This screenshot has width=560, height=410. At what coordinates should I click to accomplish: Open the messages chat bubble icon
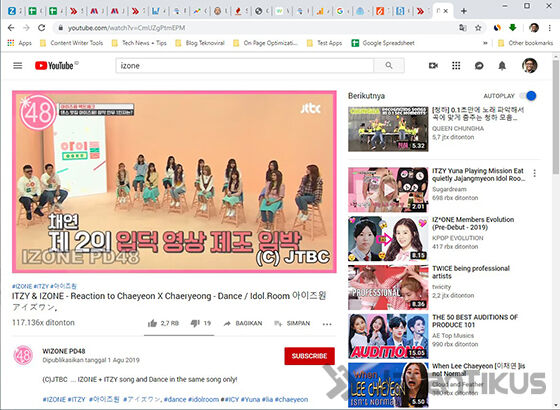479,65
